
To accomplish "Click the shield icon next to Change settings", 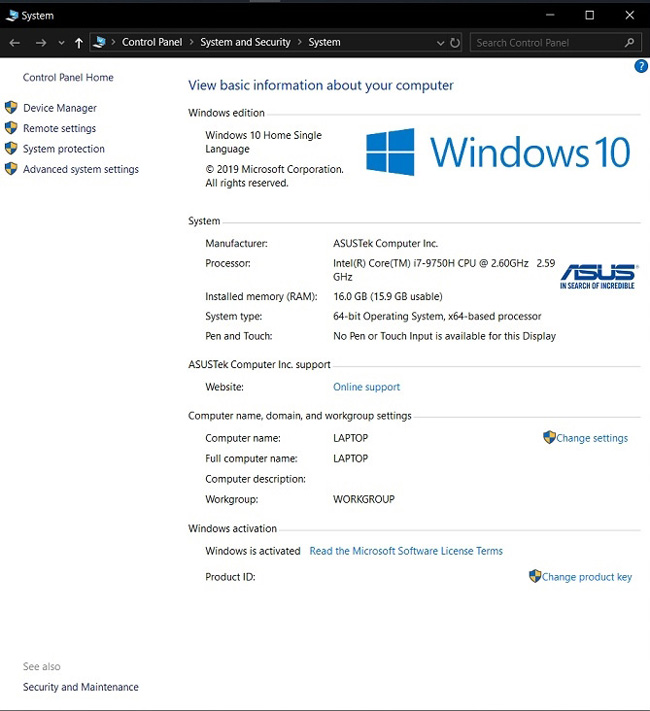I will point(549,437).
